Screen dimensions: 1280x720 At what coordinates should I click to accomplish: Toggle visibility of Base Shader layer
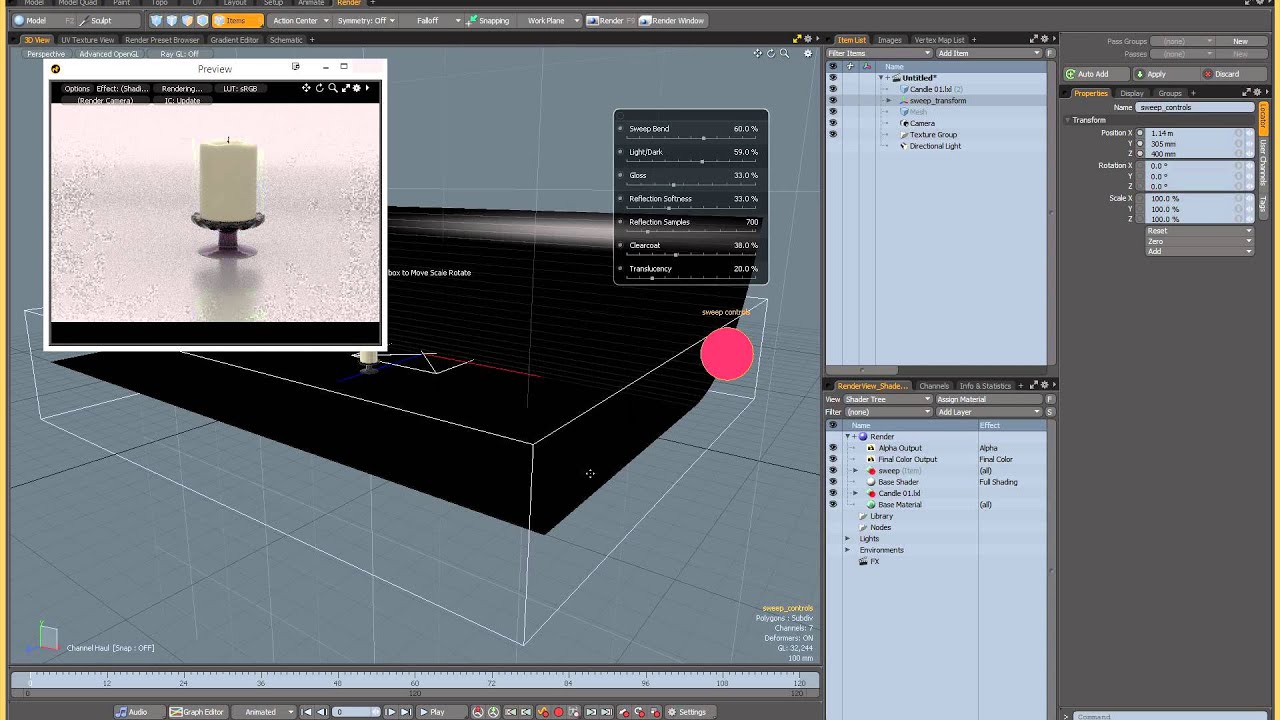pos(832,482)
